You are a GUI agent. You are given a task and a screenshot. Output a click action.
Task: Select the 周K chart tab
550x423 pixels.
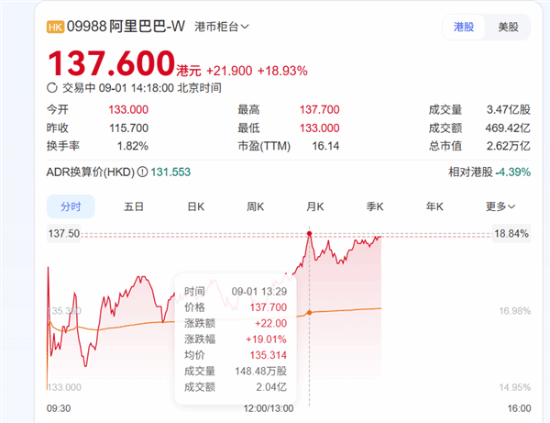255,207
